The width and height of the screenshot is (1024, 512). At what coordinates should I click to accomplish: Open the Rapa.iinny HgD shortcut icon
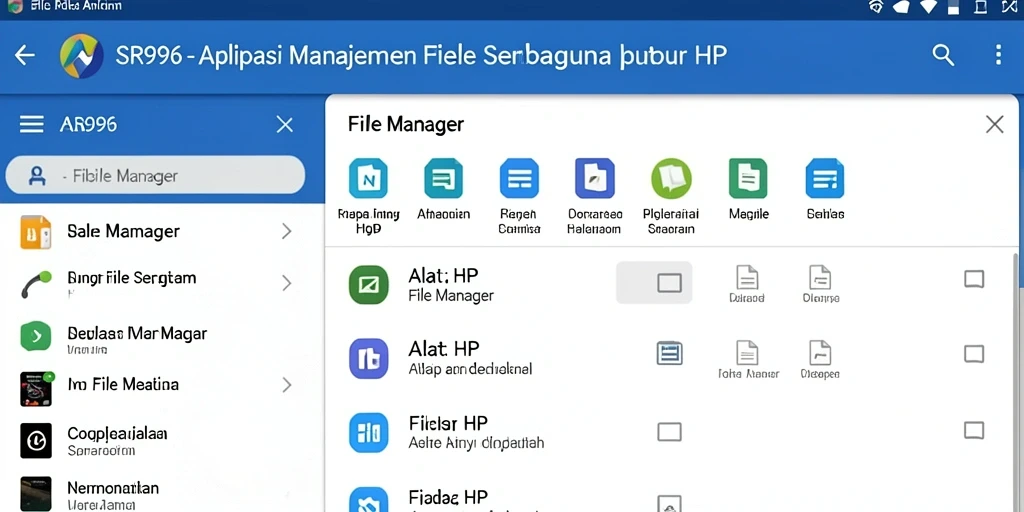tap(368, 178)
